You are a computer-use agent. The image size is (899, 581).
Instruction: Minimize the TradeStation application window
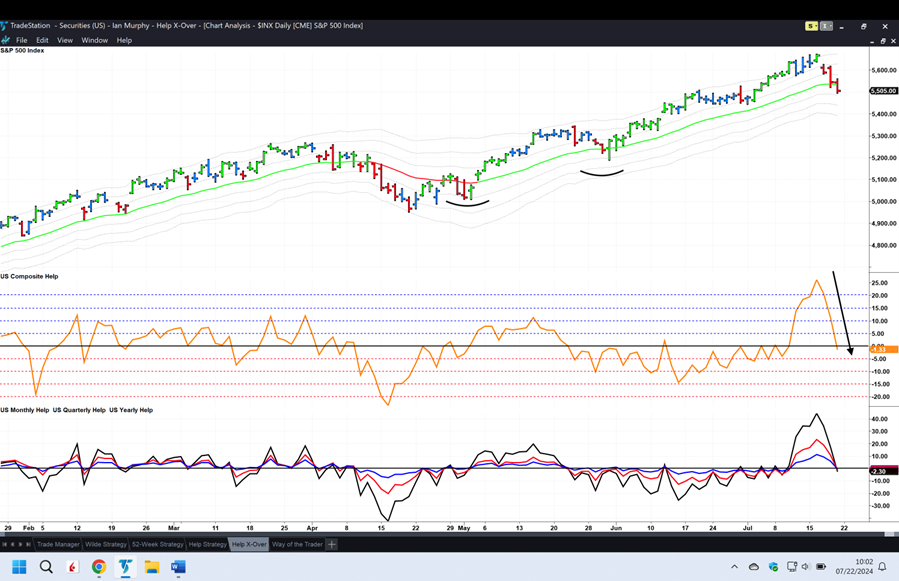(x=842, y=26)
